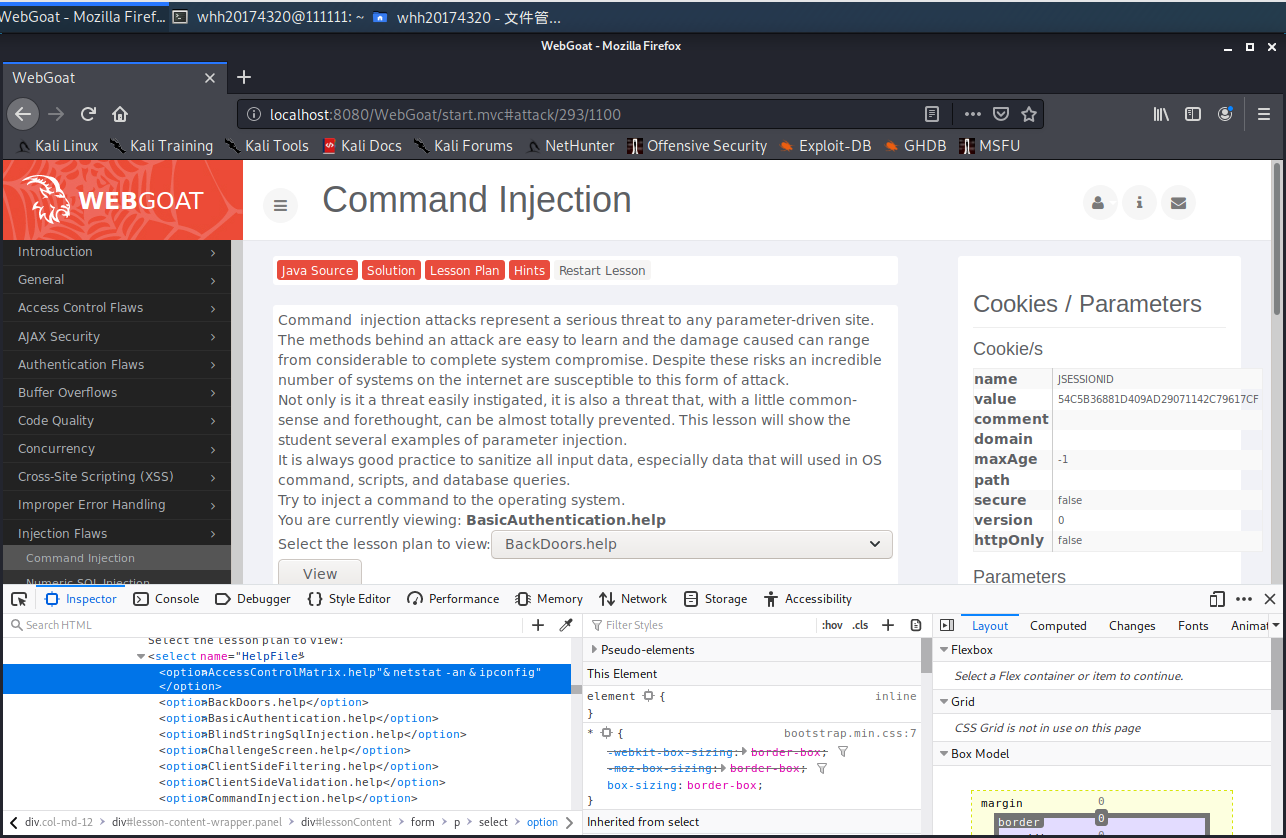
Task: Expand the Cross-Site Scripting (XSS) category
Action: pyautogui.click(x=115, y=477)
